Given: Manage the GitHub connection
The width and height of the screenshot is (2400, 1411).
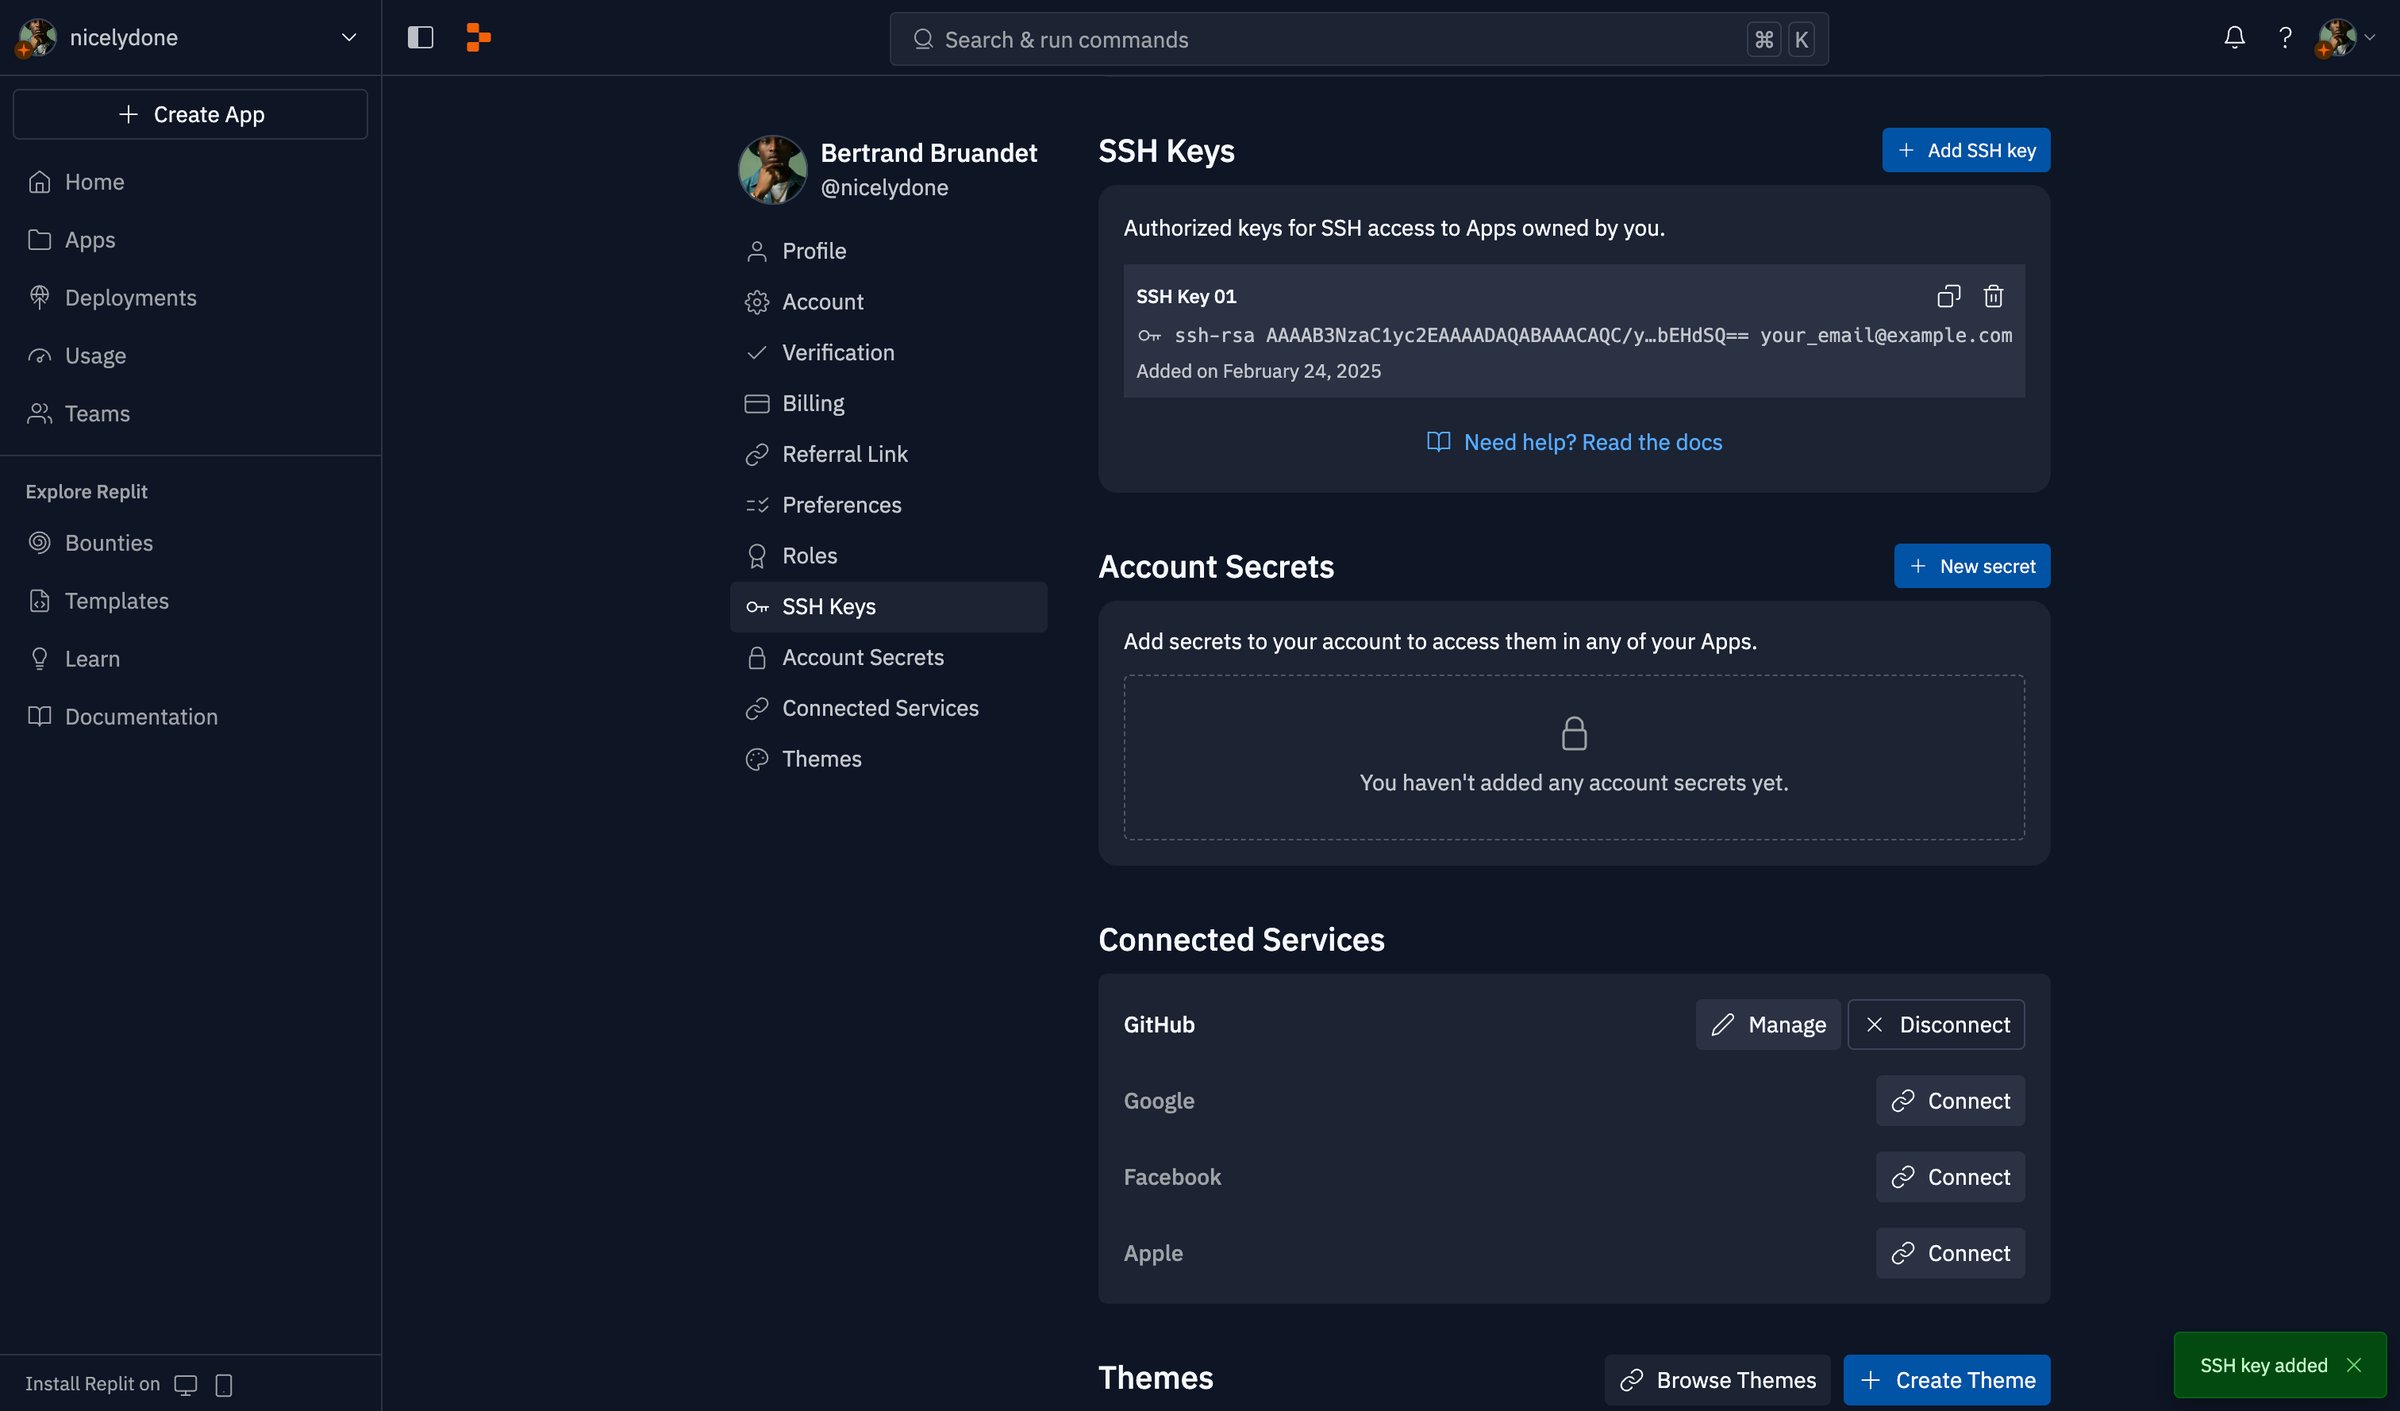Looking at the screenshot, I should click(x=1768, y=1025).
